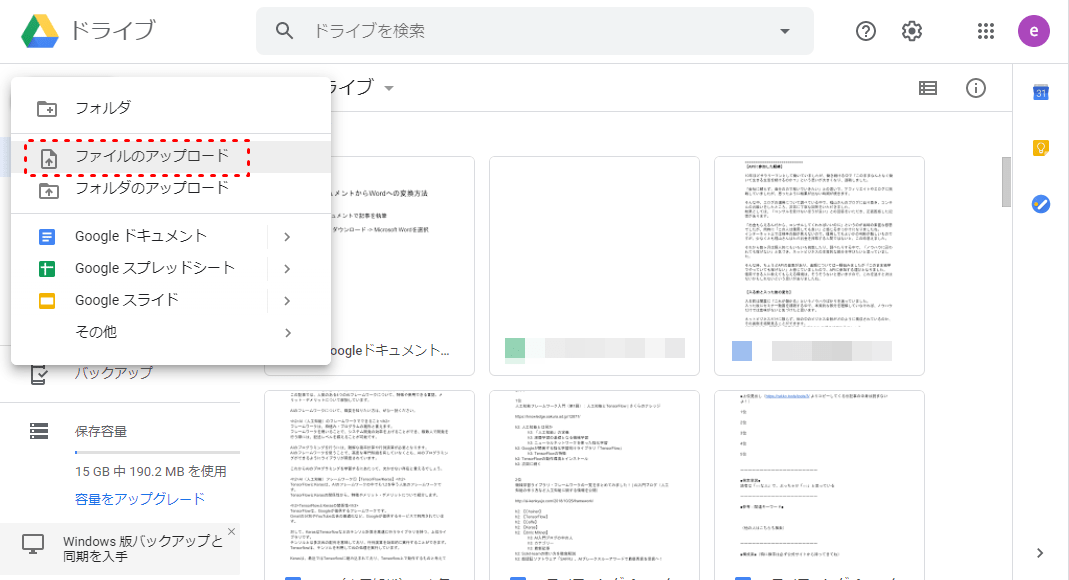Screen dimensions: 1069x580
Task: Open the Google apps grid
Action: pos(986,31)
